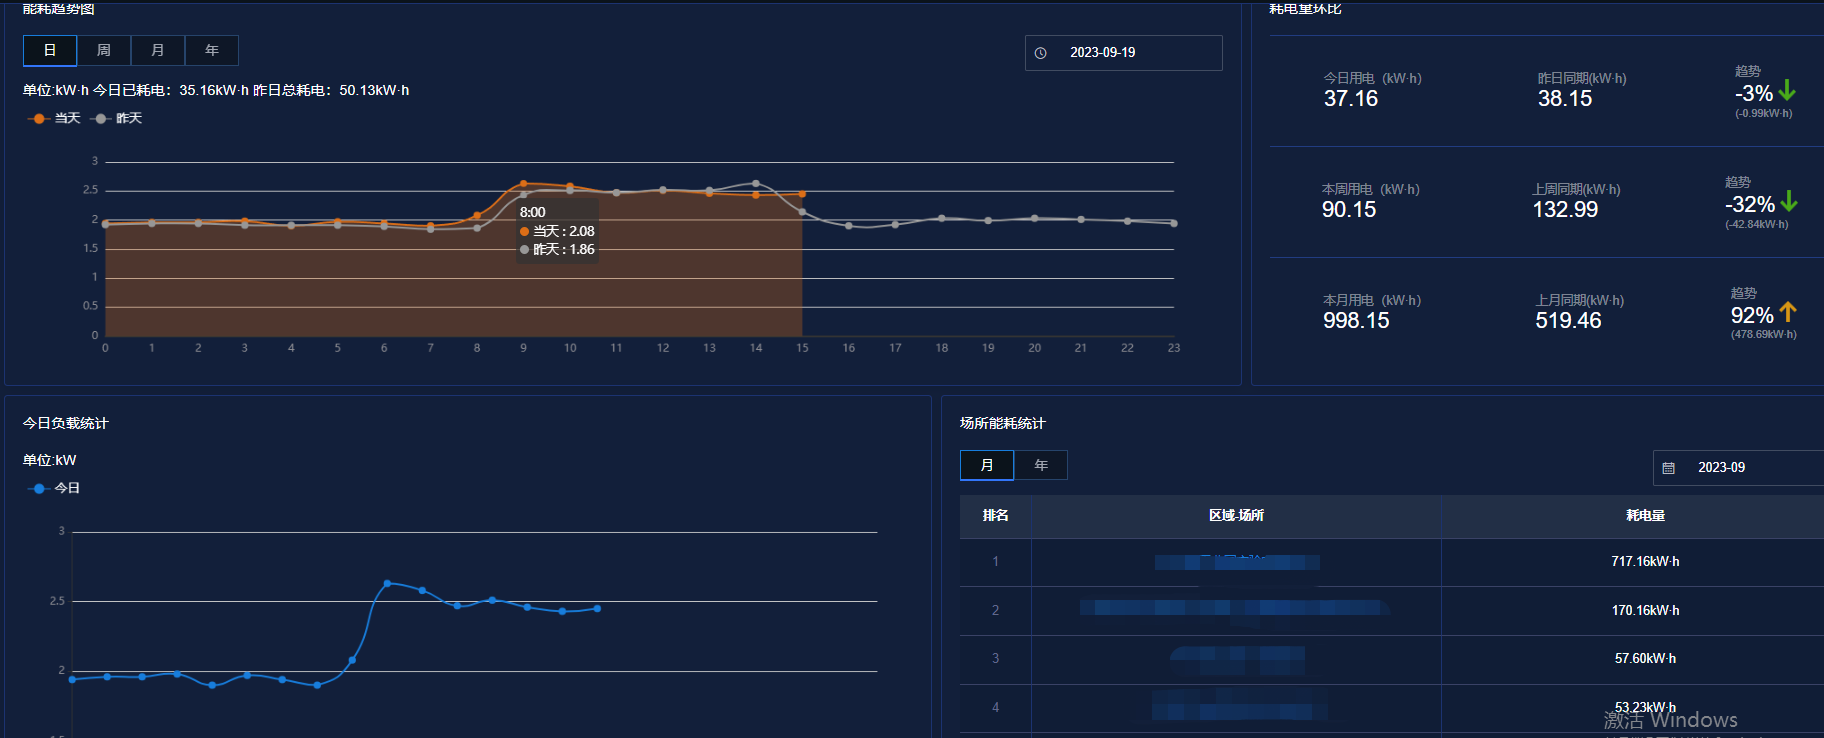Click peak blue point in load chart
1824x738 pixels.
point(387,583)
